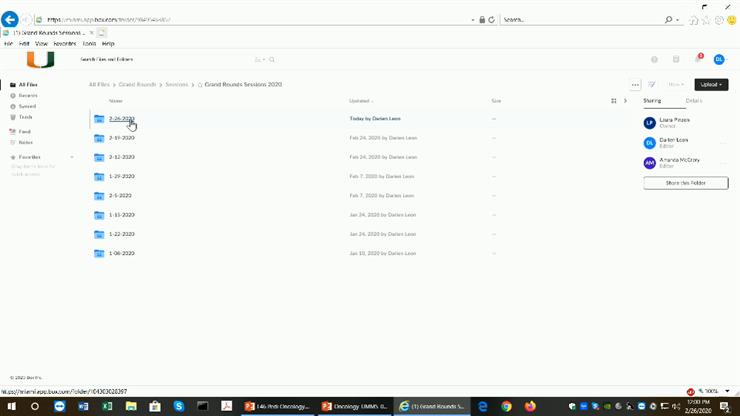Switch to Details tab
This screenshot has width=740, height=416.
(694, 101)
